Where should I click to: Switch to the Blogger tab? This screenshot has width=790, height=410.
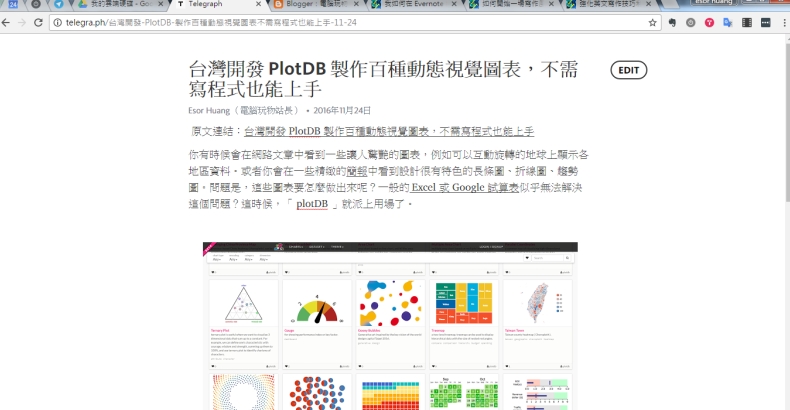coord(302,5)
